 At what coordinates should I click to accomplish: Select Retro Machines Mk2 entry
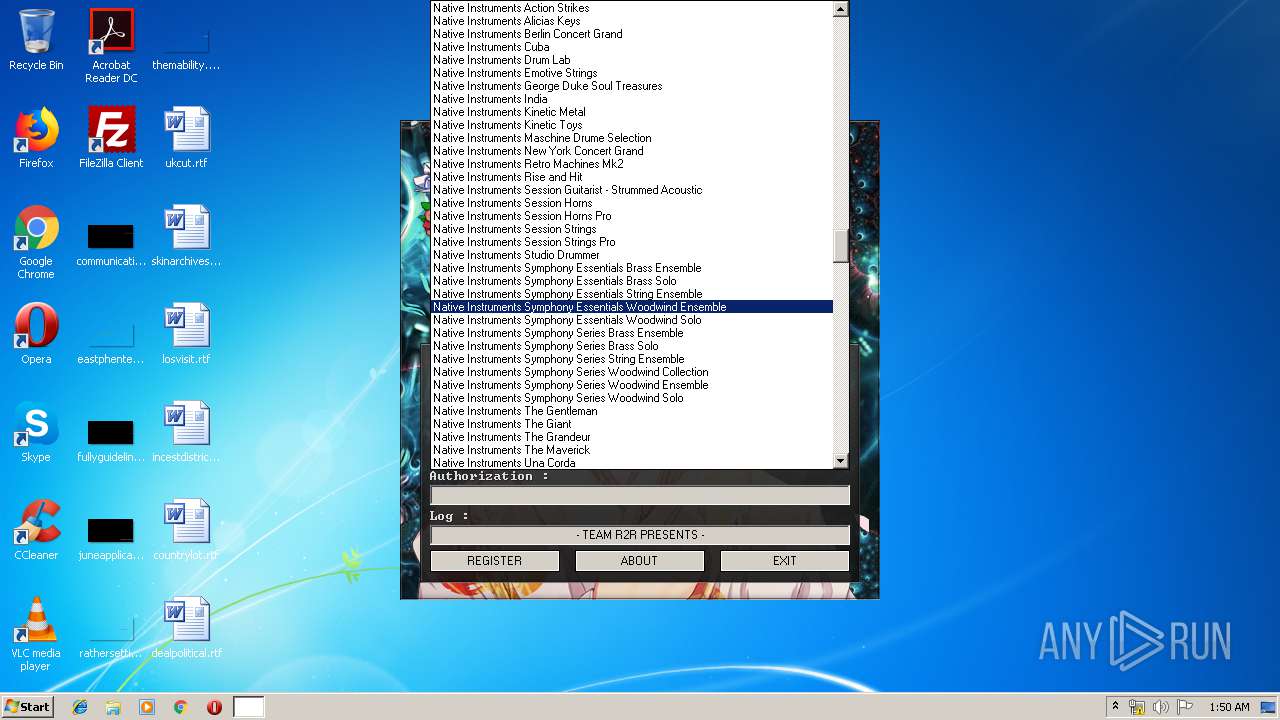pyautogui.click(x=632, y=164)
